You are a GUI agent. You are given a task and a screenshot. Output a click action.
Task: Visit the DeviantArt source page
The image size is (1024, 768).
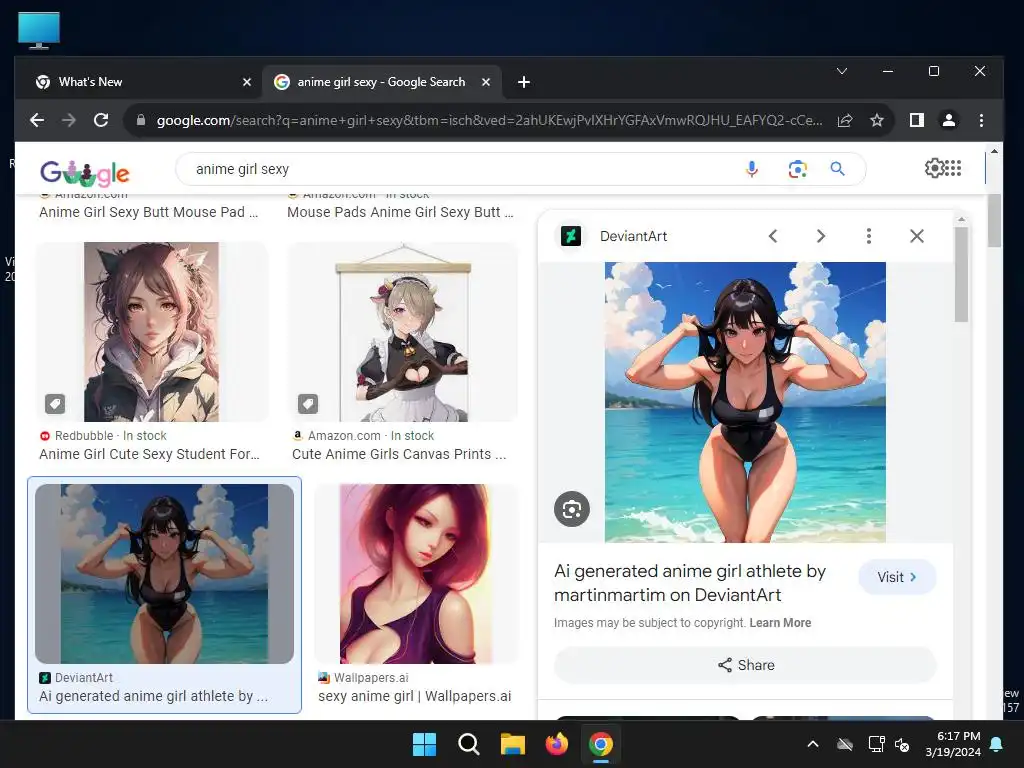(x=897, y=577)
